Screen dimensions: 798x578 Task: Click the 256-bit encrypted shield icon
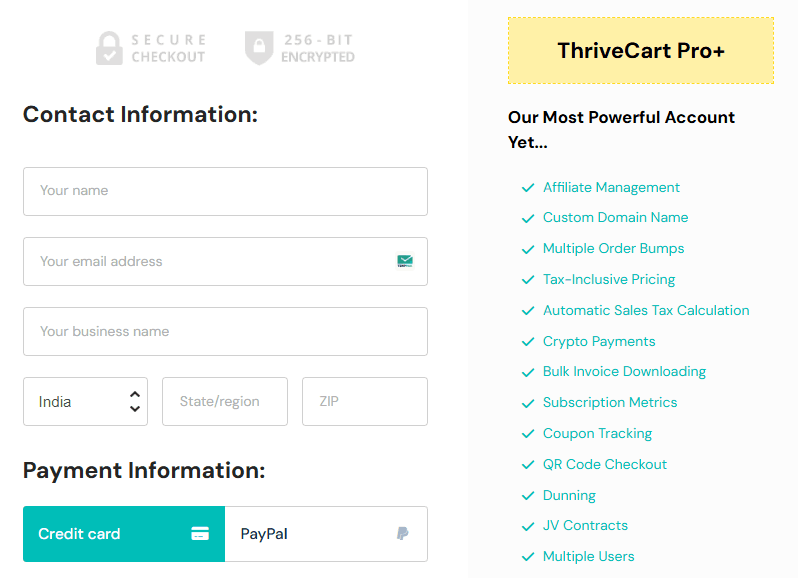[x=259, y=48]
